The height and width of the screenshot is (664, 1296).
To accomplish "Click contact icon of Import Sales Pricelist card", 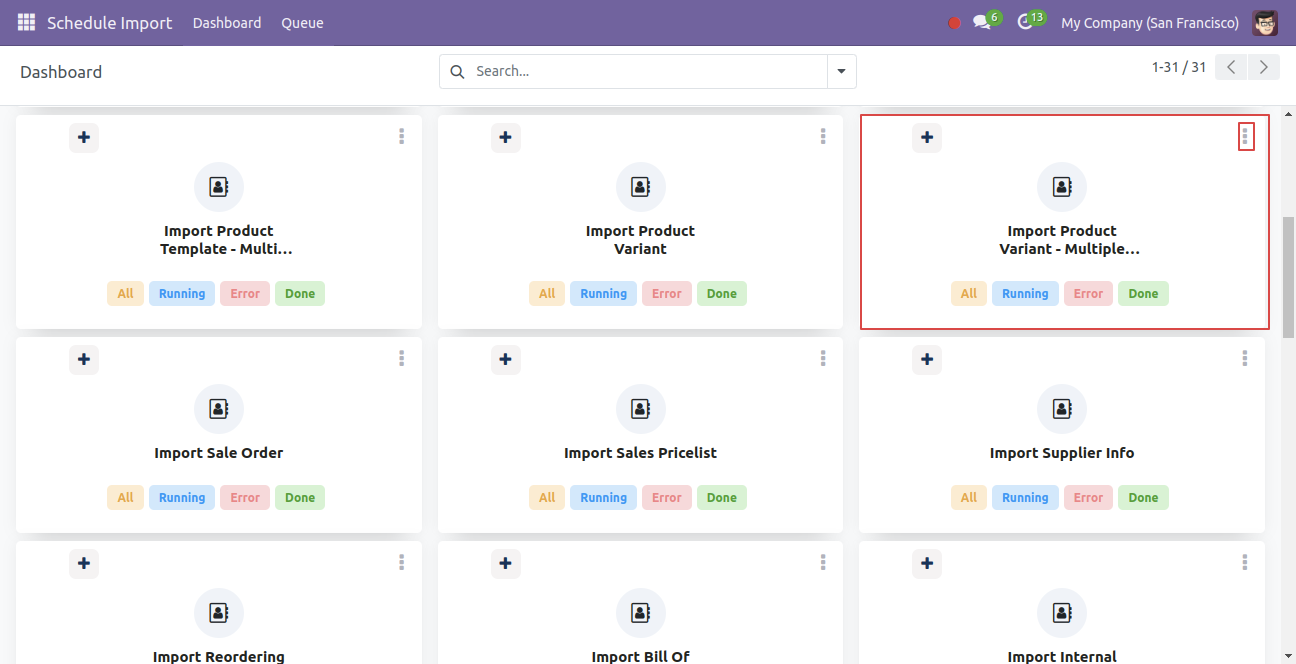I will click(641, 409).
